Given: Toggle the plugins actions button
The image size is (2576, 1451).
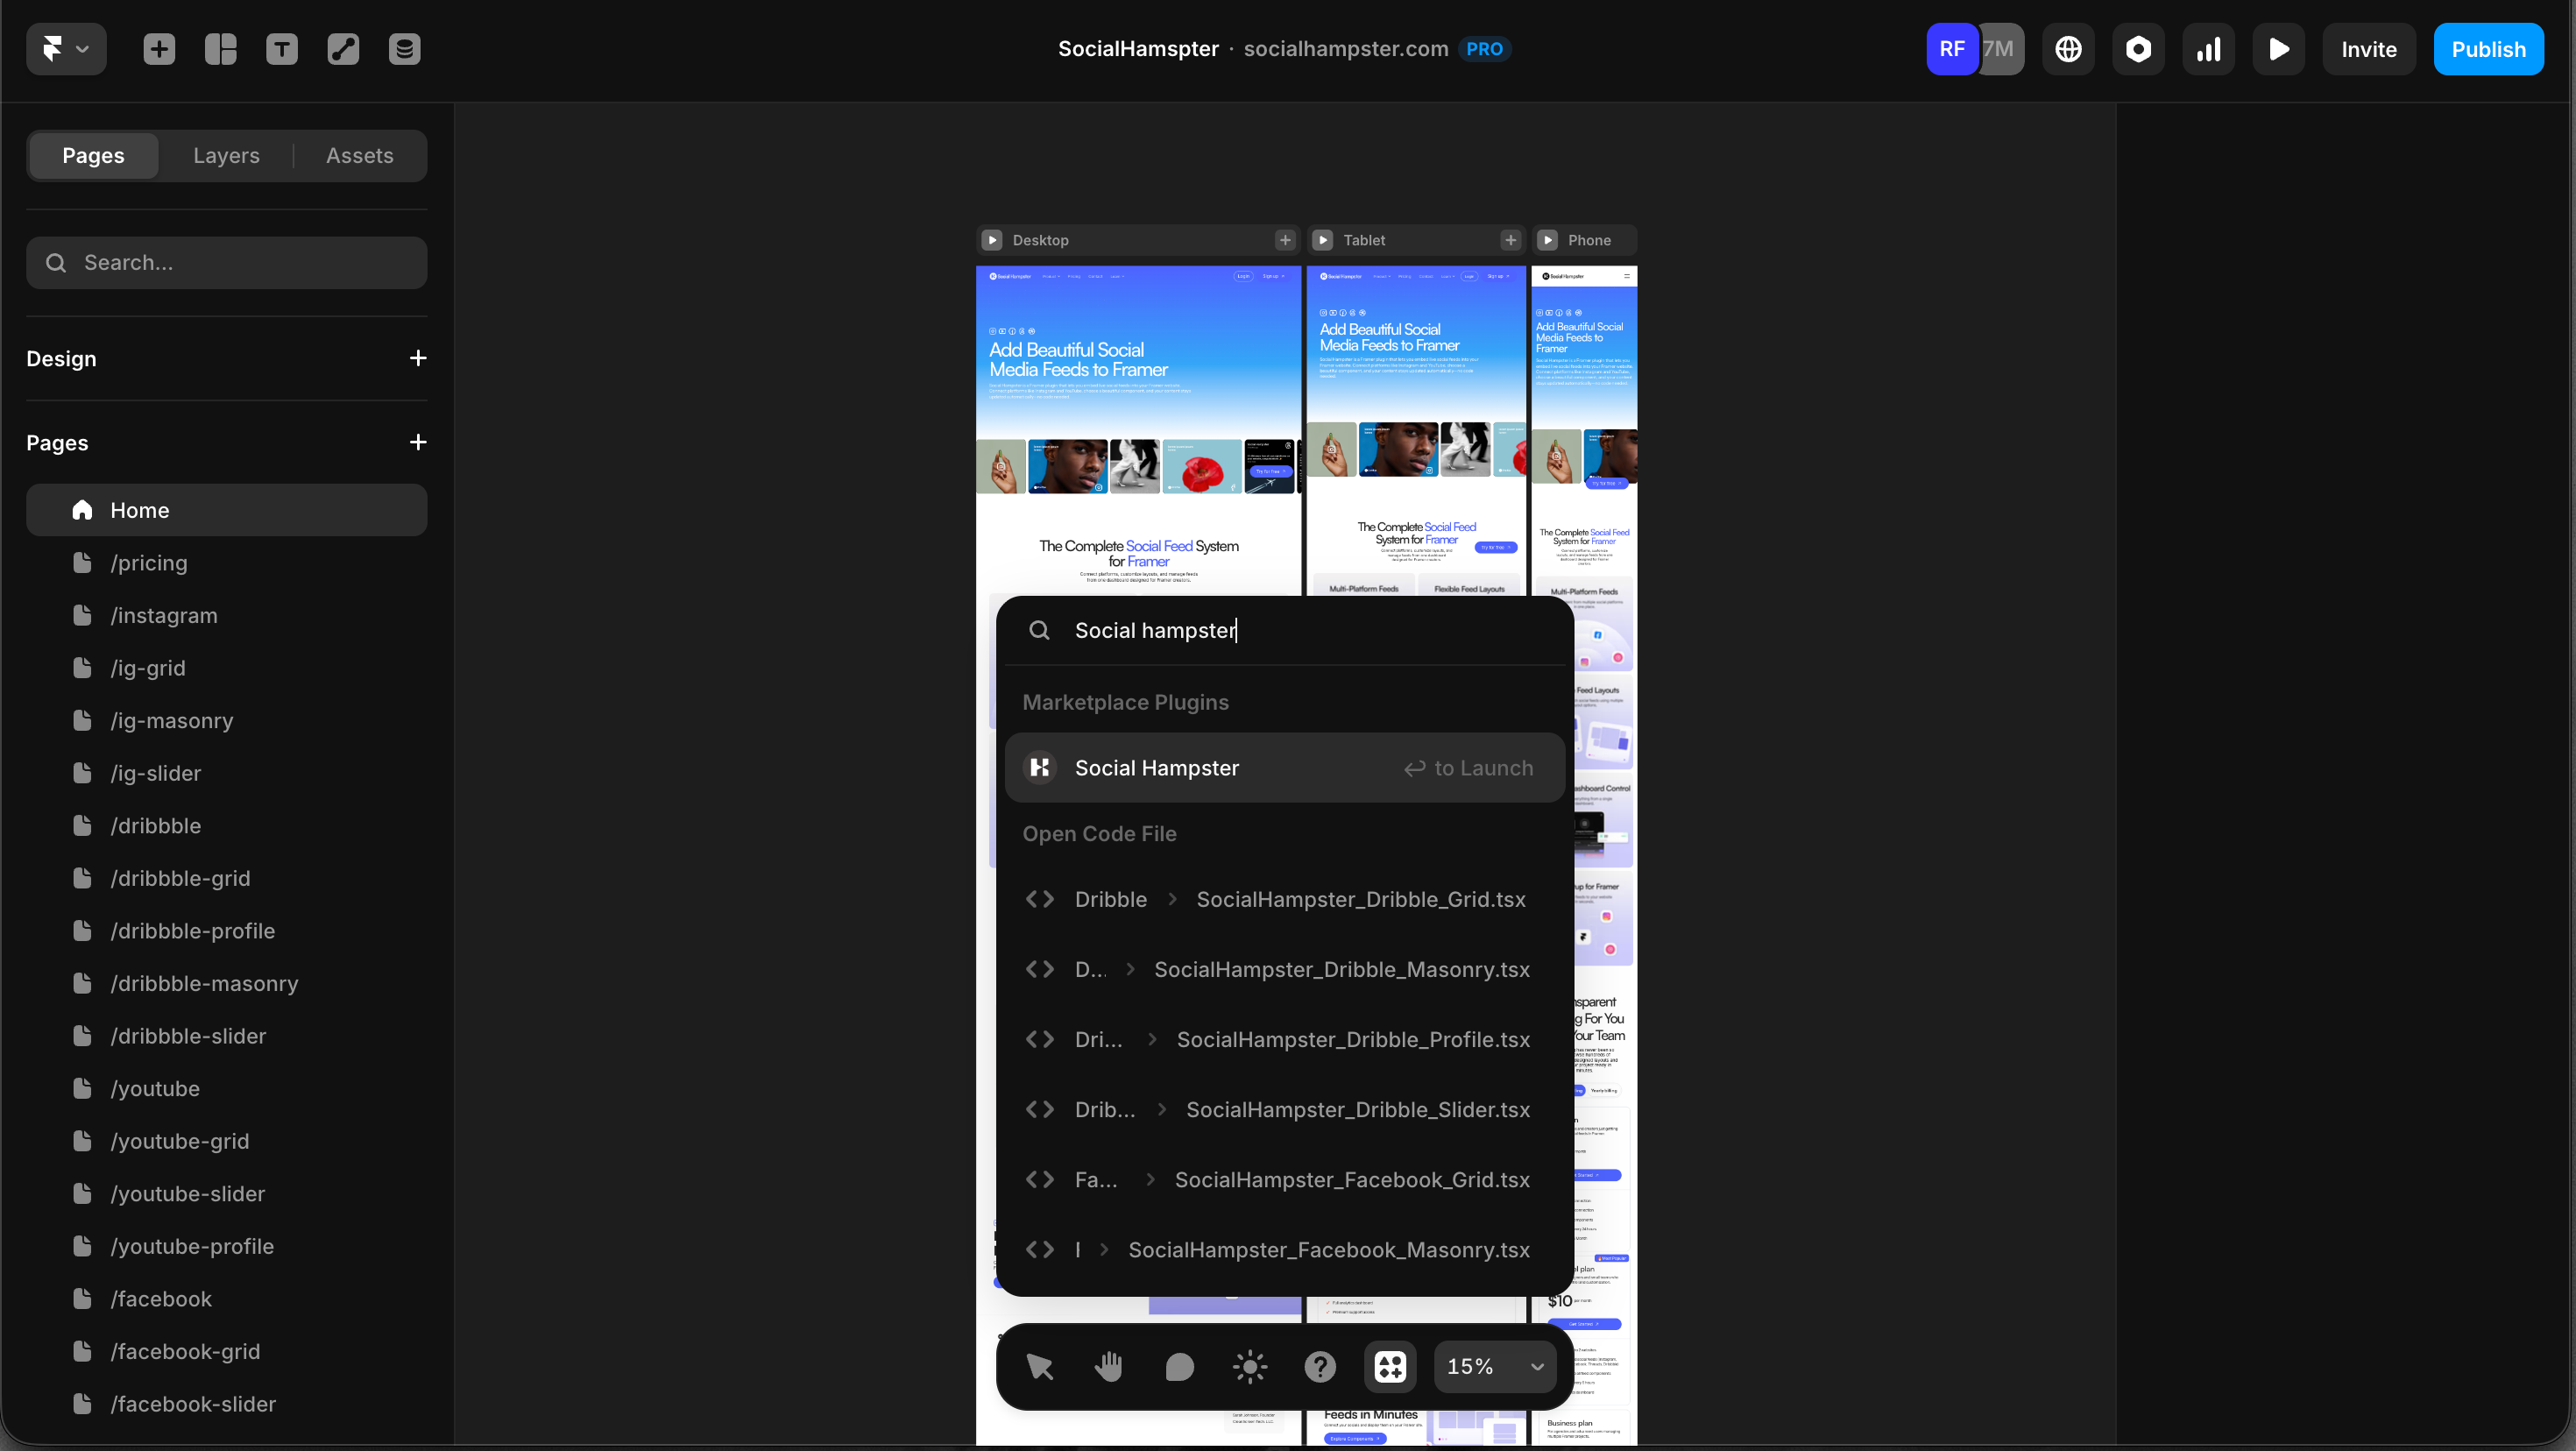Looking at the screenshot, I should (1390, 1366).
